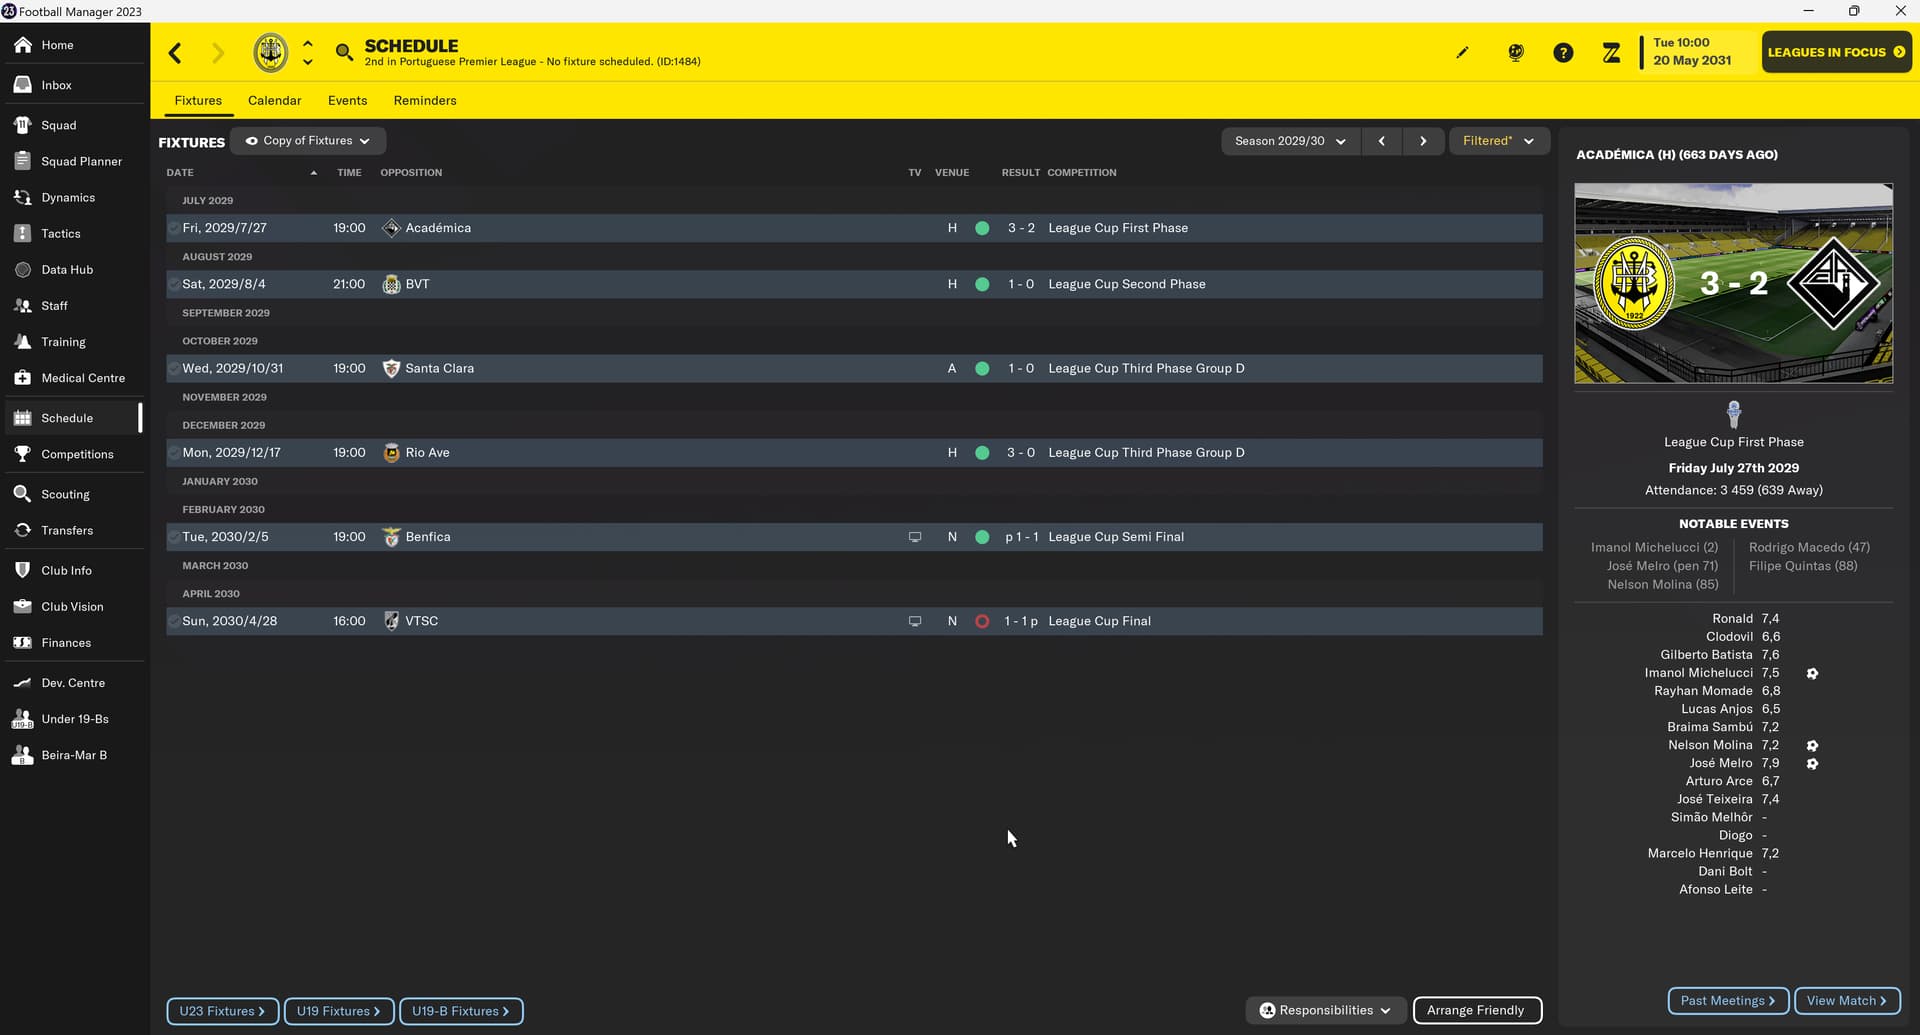The image size is (1920, 1035).
Task: Open the Medical Centre icon
Action: 23,377
